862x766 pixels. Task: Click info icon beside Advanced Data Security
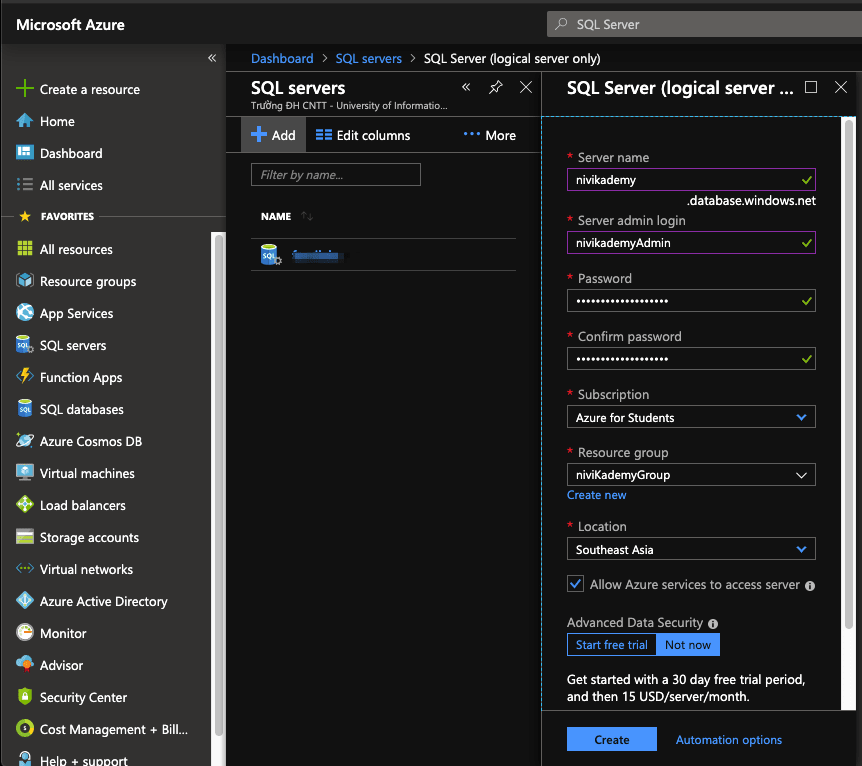[713, 624]
